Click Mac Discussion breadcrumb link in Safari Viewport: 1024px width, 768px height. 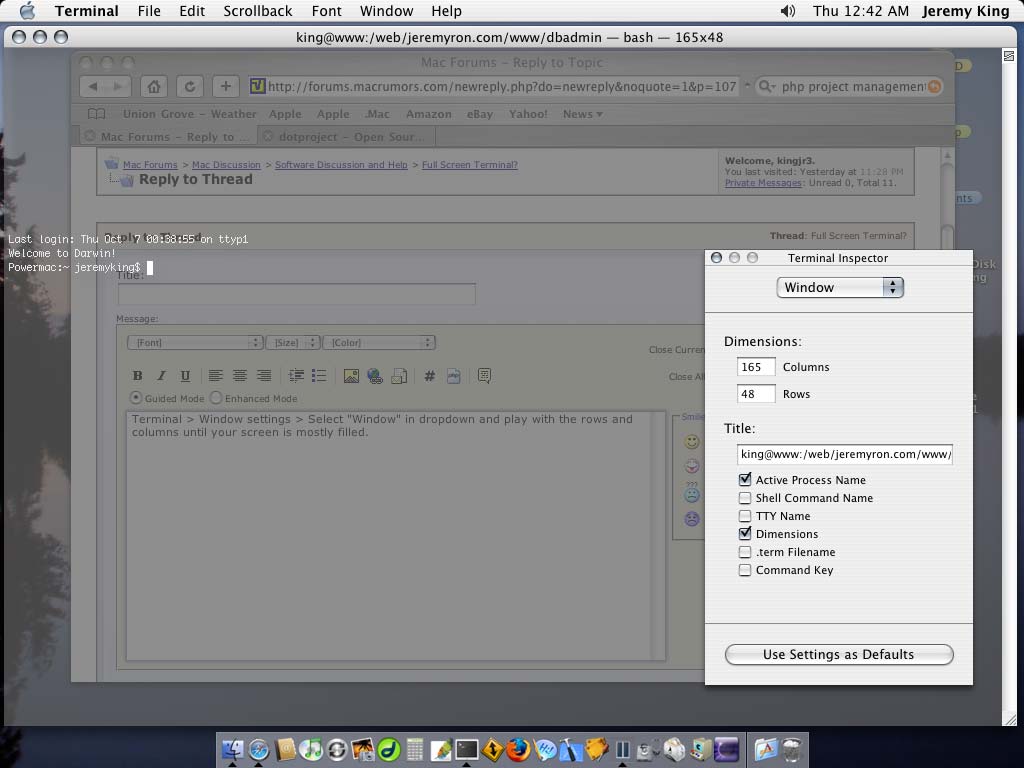pyautogui.click(x=226, y=165)
